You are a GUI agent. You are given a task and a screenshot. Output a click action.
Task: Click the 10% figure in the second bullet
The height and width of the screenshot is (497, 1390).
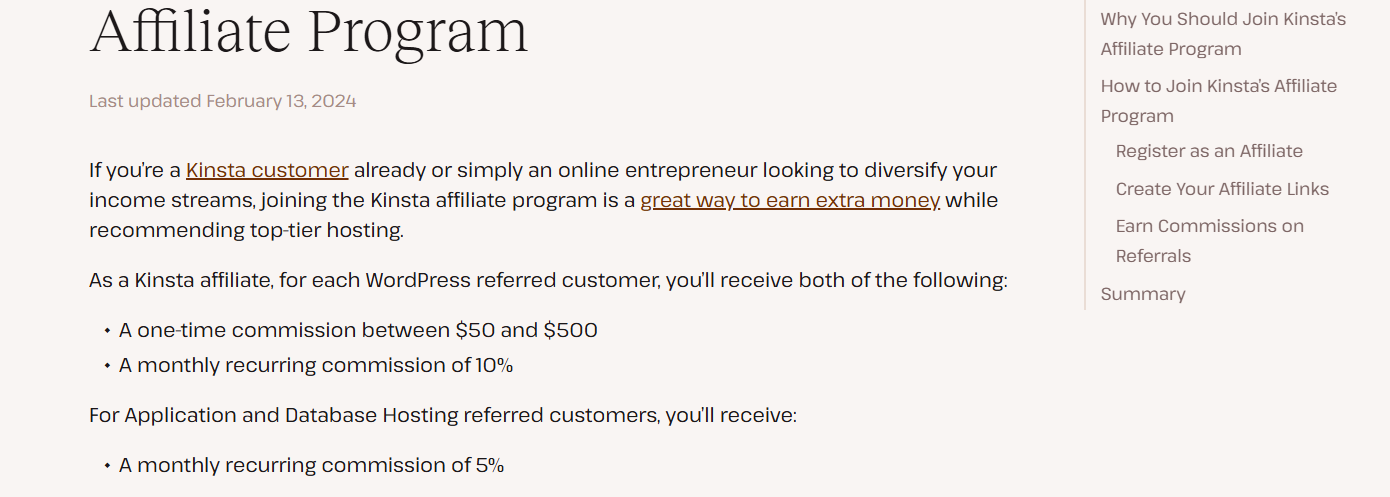[x=494, y=365]
